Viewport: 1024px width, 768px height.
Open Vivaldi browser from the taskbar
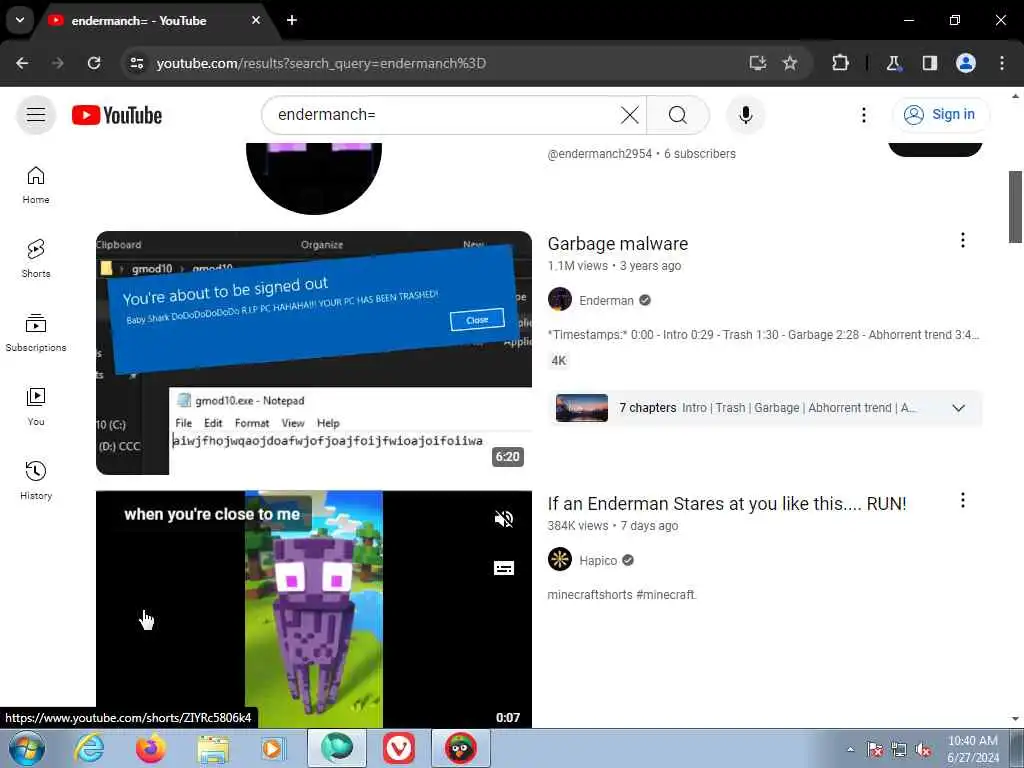398,748
